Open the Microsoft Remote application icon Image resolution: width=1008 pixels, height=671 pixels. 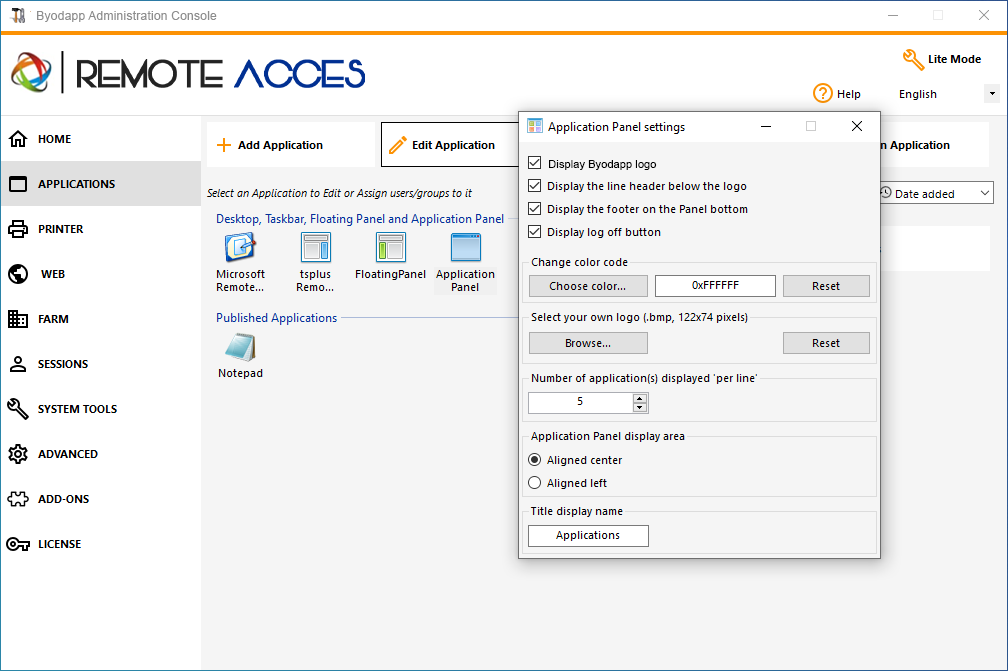pos(240,248)
